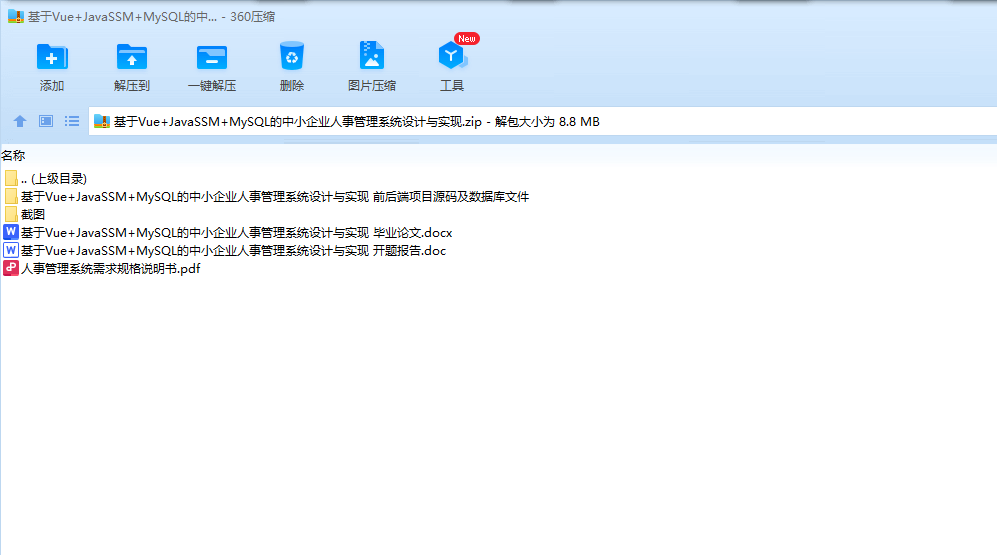The image size is (997, 555).
Task: Select the '.. (上级目录)' row
Action: click(53, 179)
